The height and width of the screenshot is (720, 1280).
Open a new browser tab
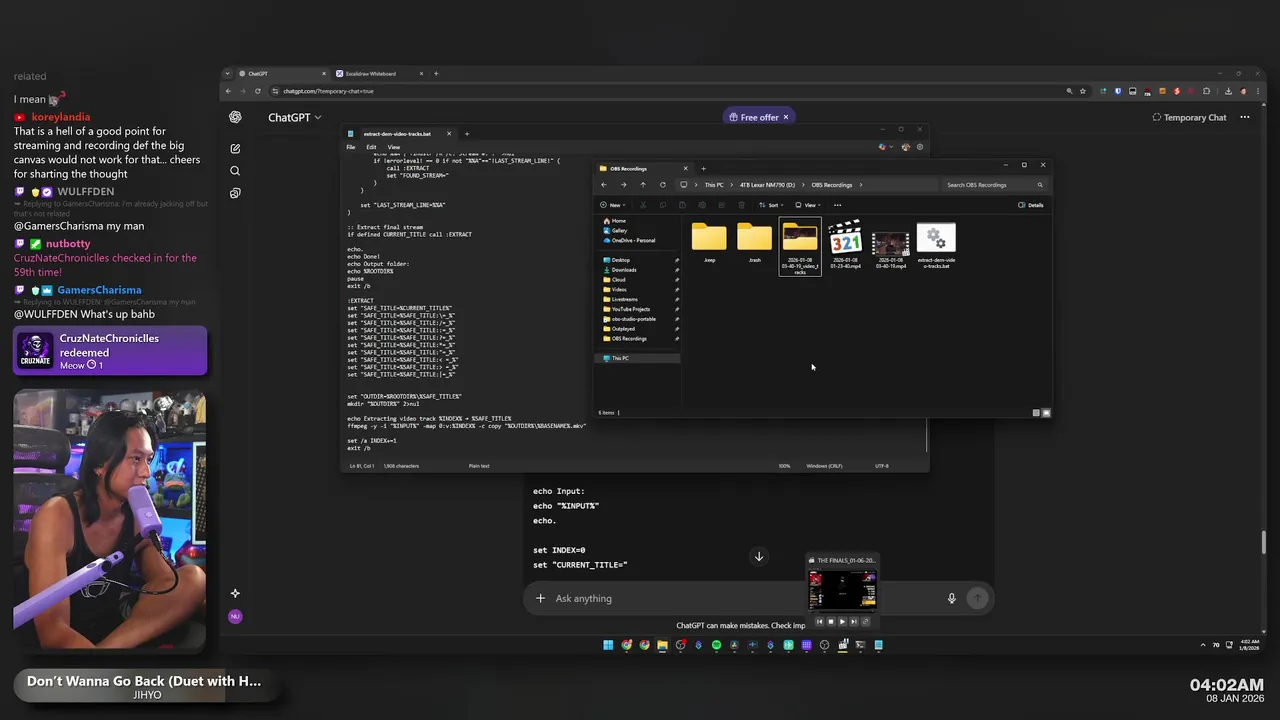click(436, 73)
